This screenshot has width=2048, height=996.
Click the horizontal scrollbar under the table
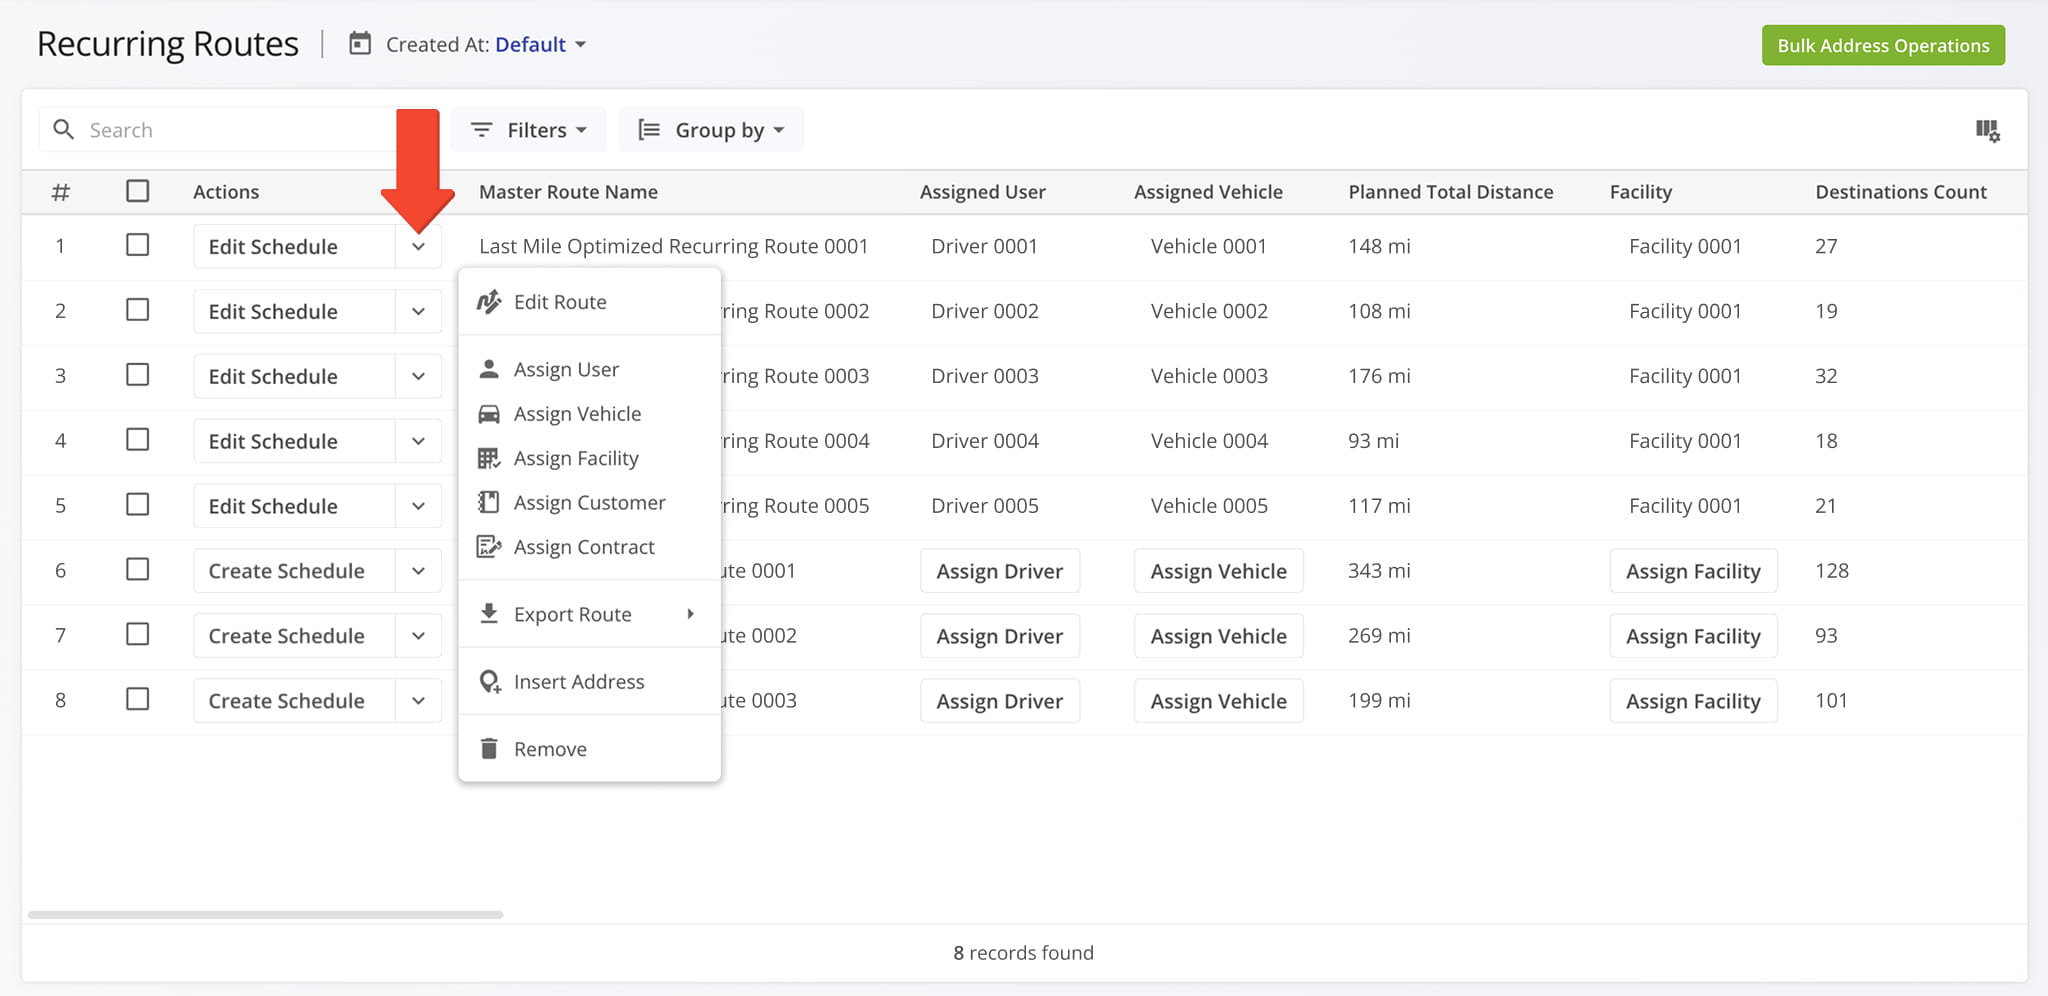tap(266, 914)
